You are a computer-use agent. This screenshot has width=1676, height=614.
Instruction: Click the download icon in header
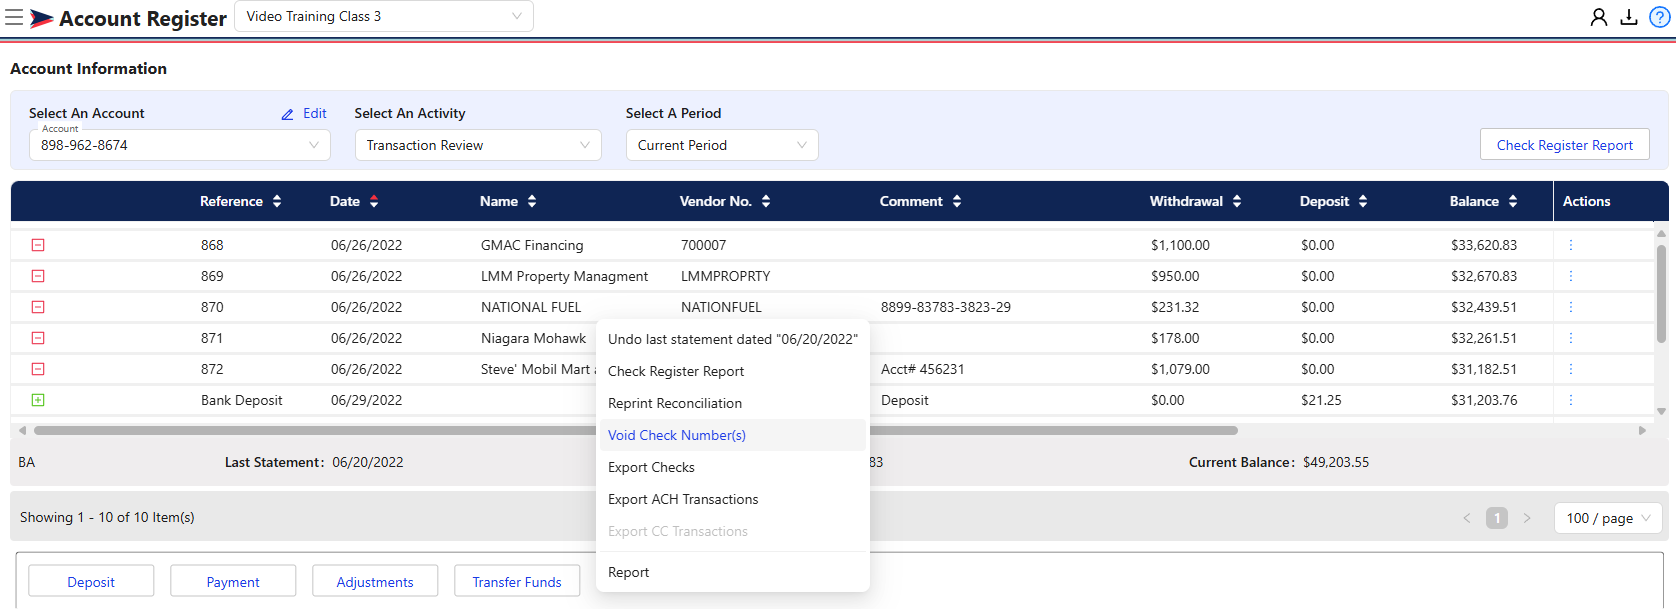[x=1629, y=17]
